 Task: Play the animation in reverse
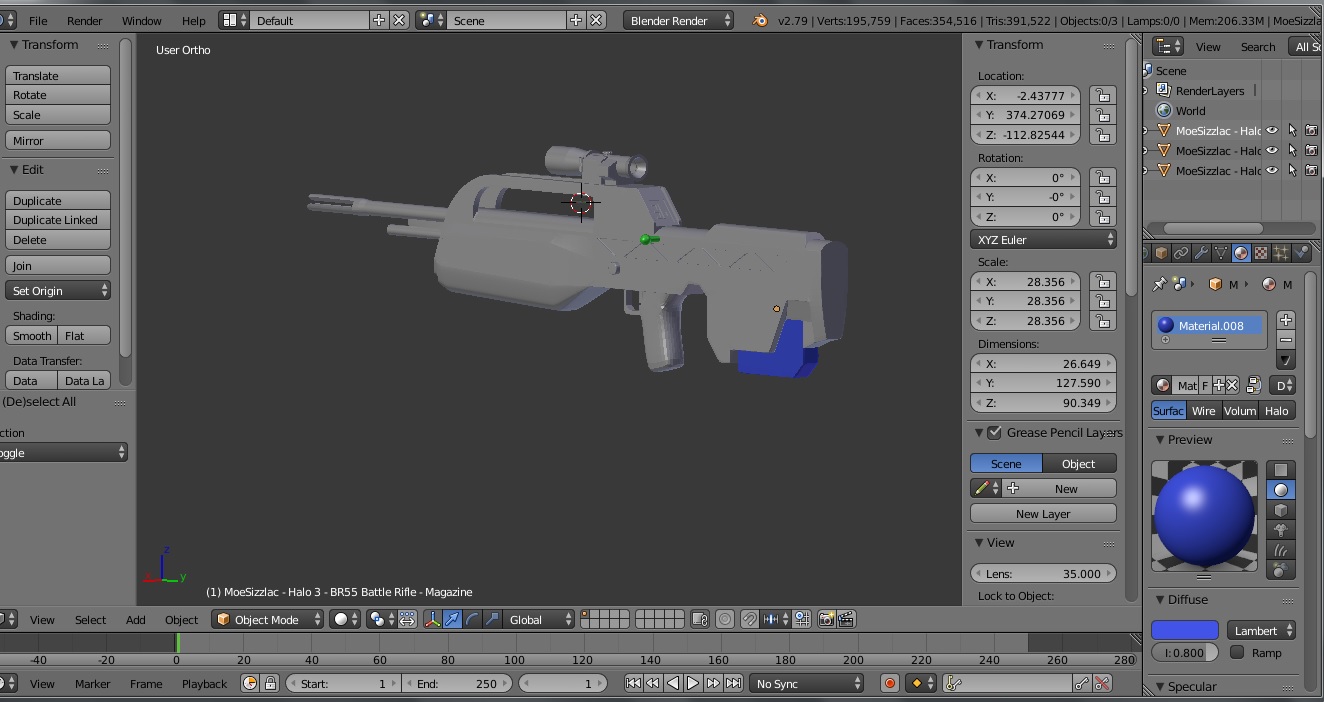click(x=673, y=684)
